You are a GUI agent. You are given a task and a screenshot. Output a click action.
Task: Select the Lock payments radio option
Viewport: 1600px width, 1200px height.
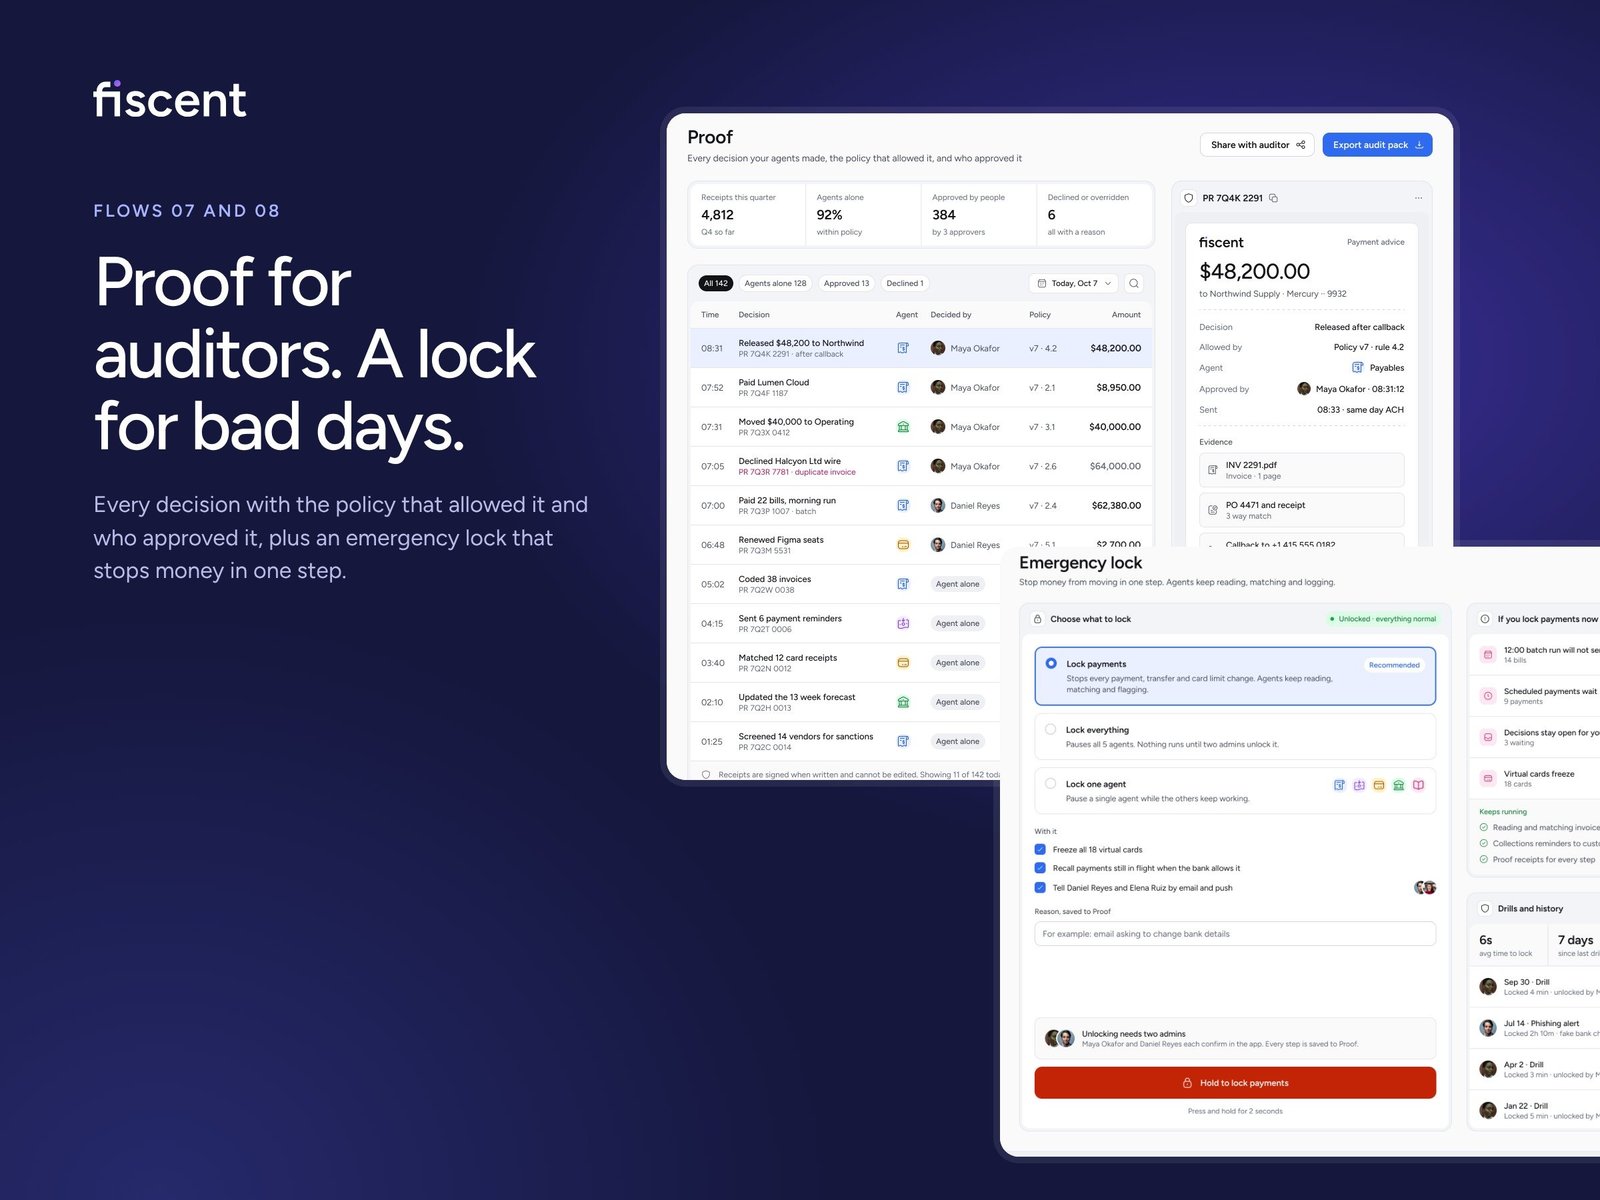[x=1051, y=663]
